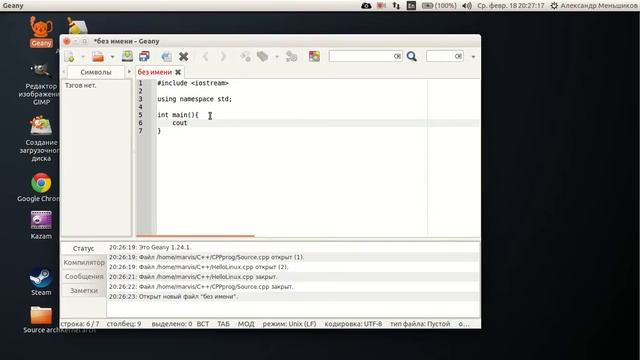Open the Сообщения tab
This screenshot has width=640, height=360.
pos(84,276)
